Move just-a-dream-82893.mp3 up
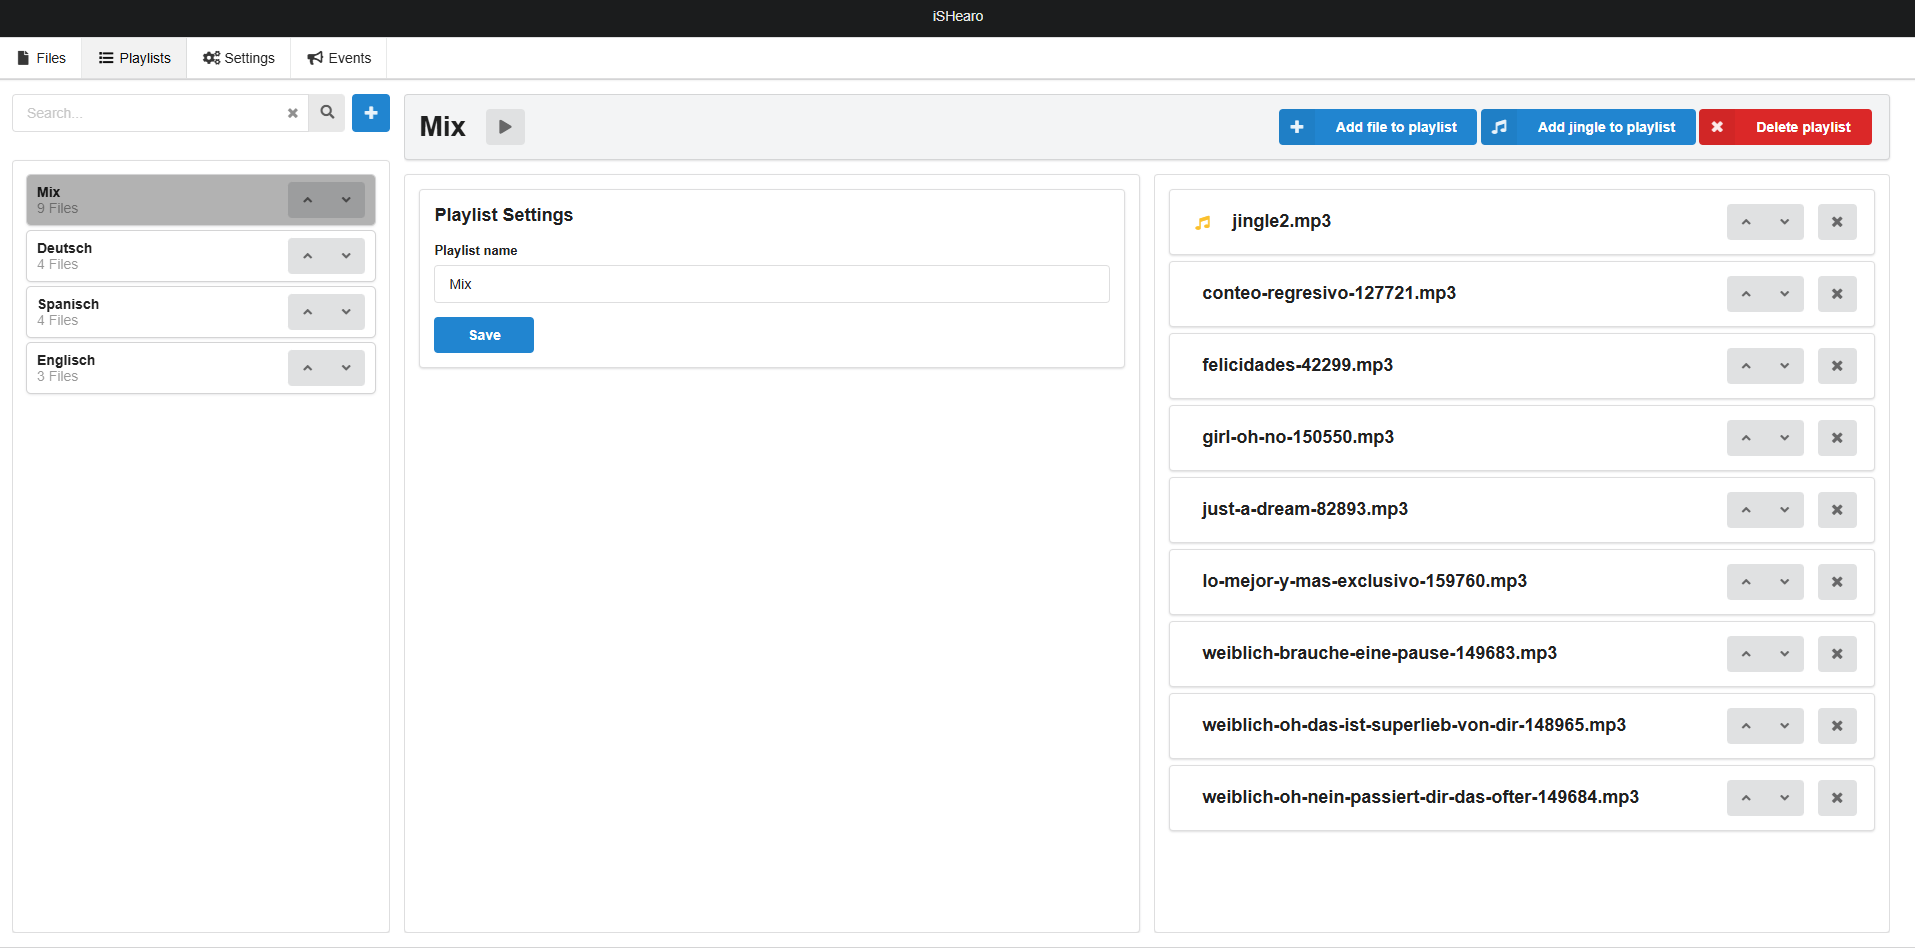The image size is (1915, 948). point(1746,510)
